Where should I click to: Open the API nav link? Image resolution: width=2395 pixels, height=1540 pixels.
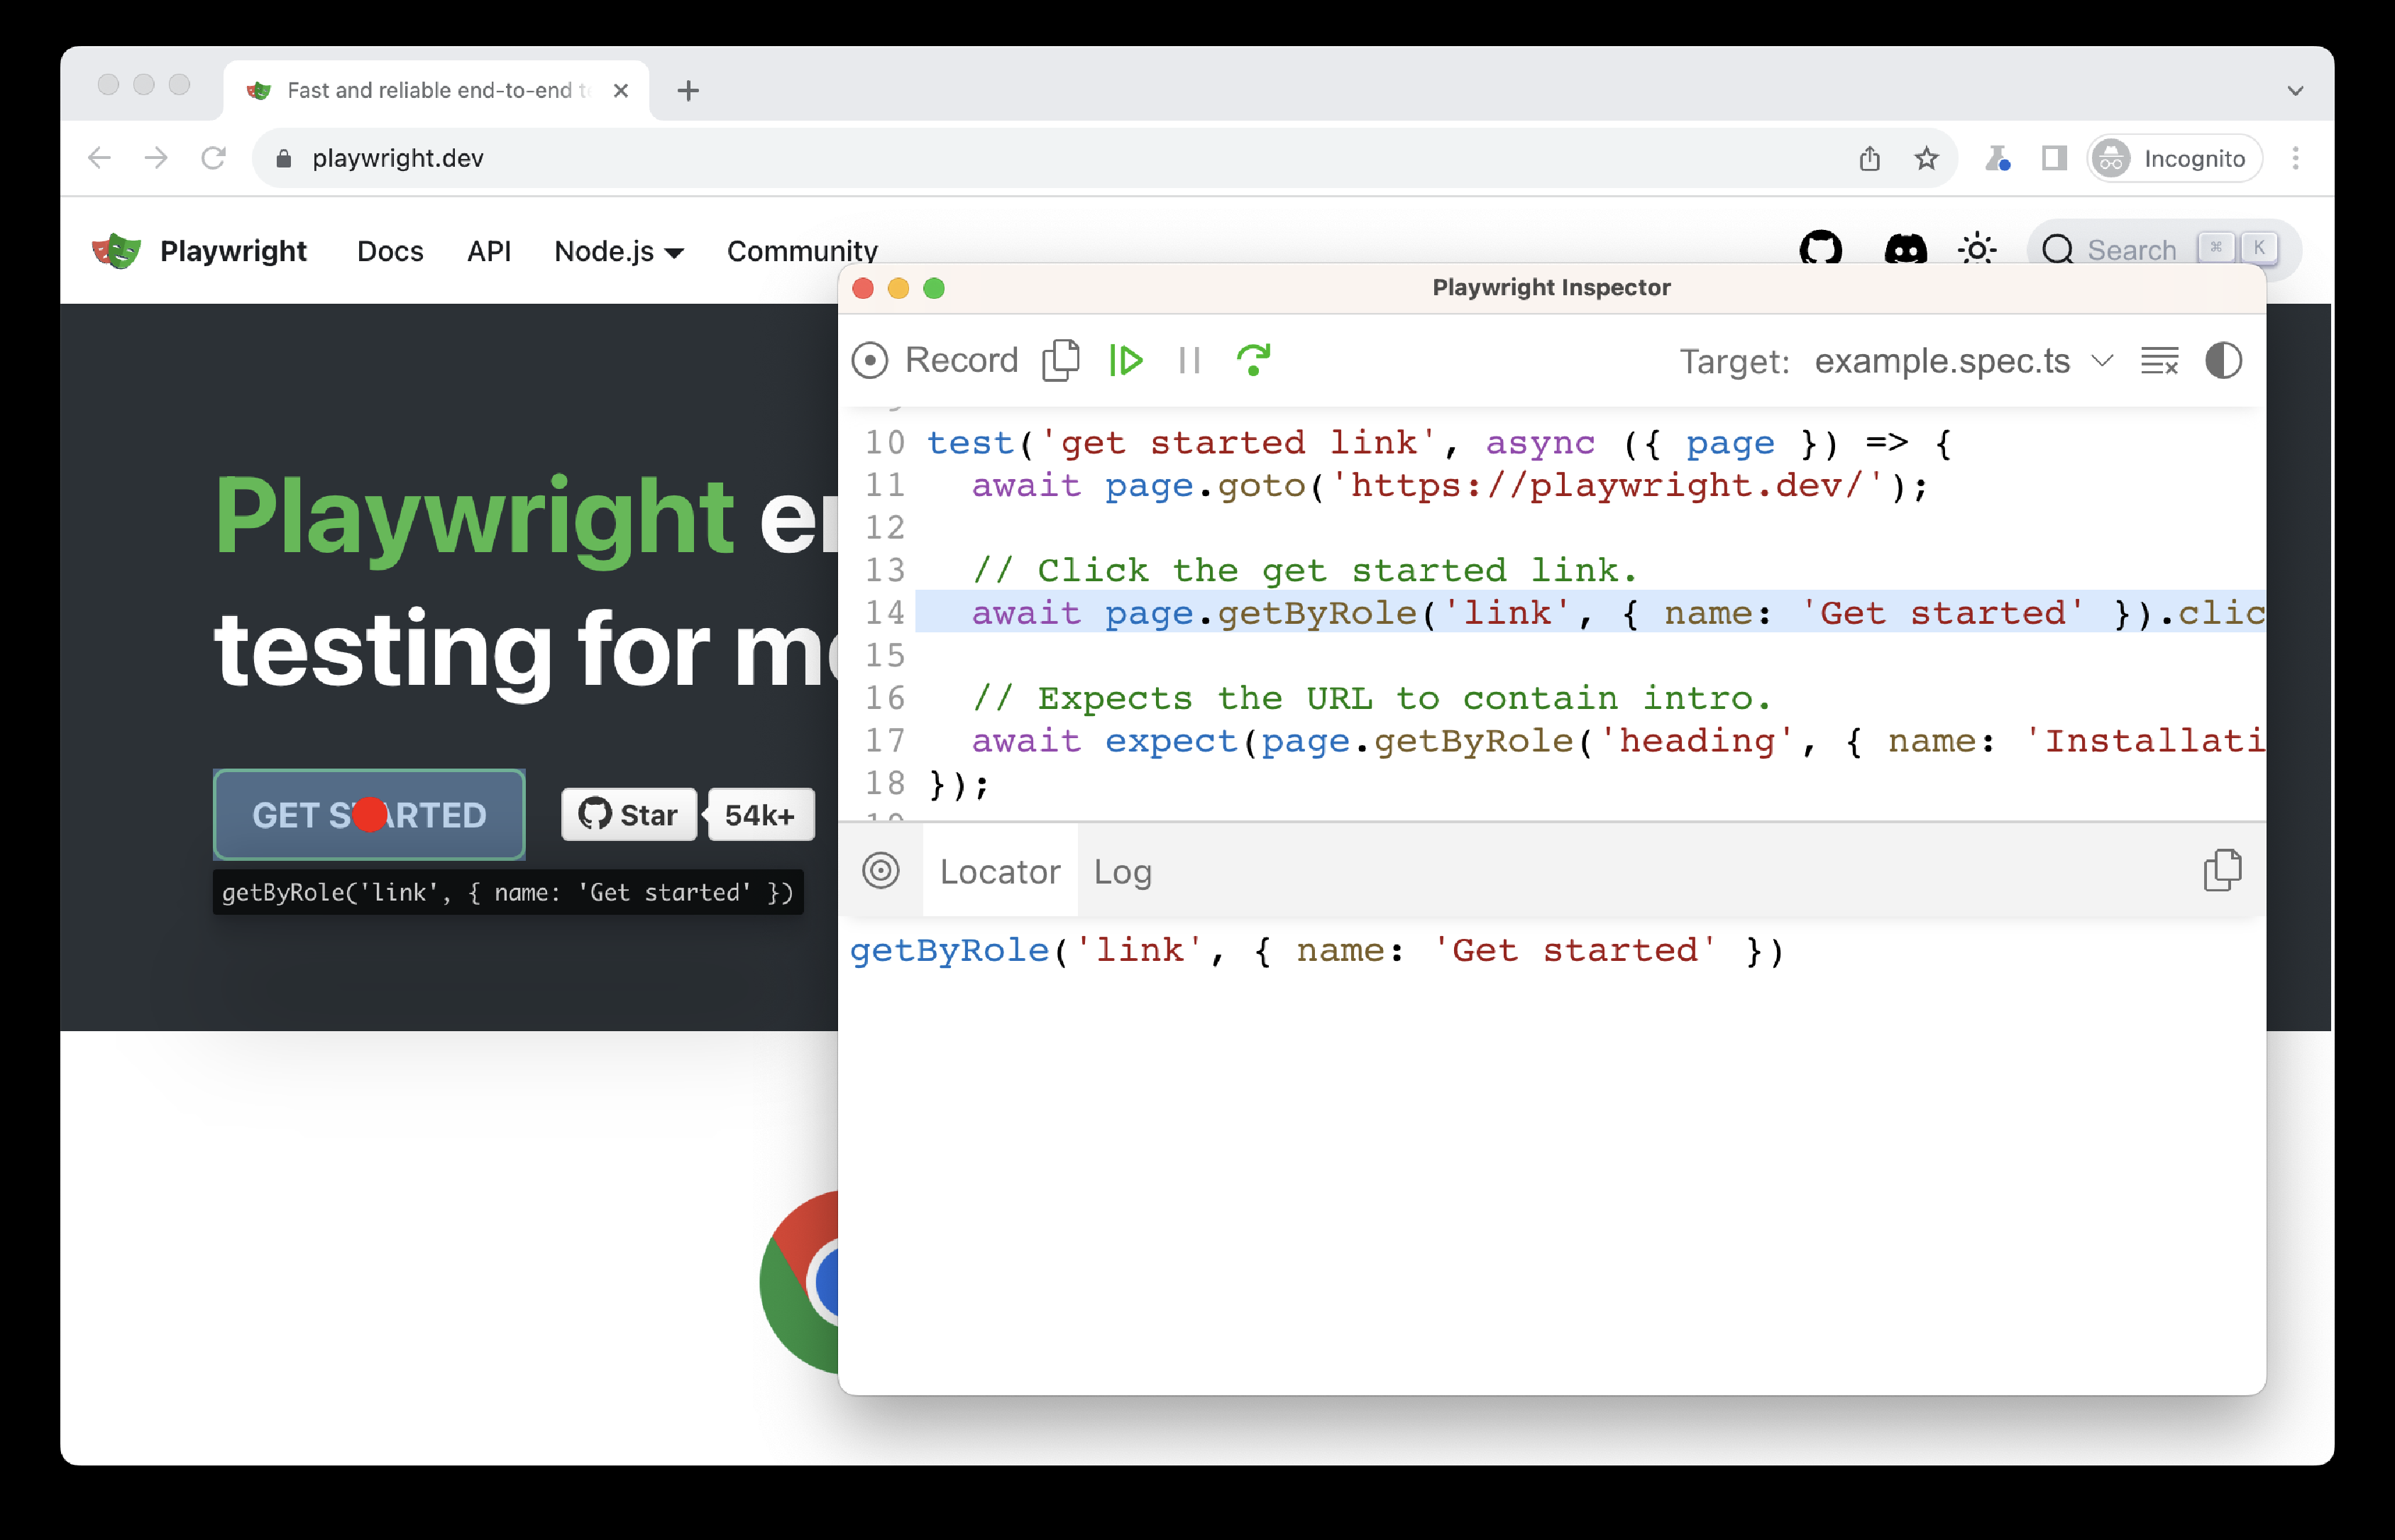tap(489, 251)
